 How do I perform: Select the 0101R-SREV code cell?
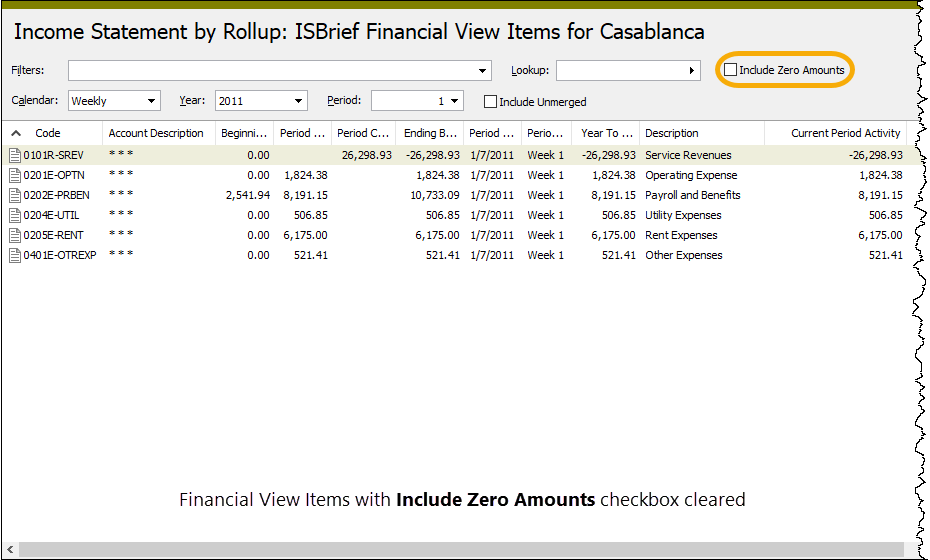click(53, 155)
